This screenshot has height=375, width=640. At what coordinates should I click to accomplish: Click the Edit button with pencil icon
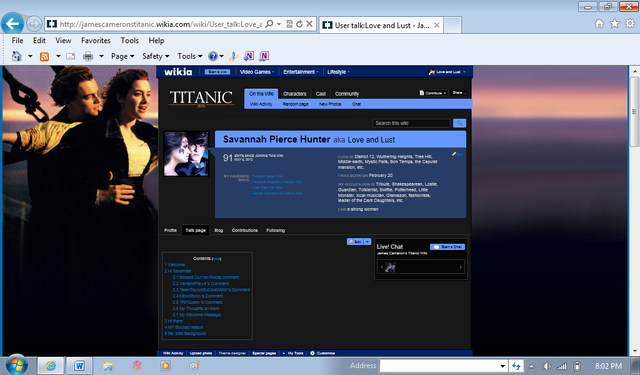point(355,242)
